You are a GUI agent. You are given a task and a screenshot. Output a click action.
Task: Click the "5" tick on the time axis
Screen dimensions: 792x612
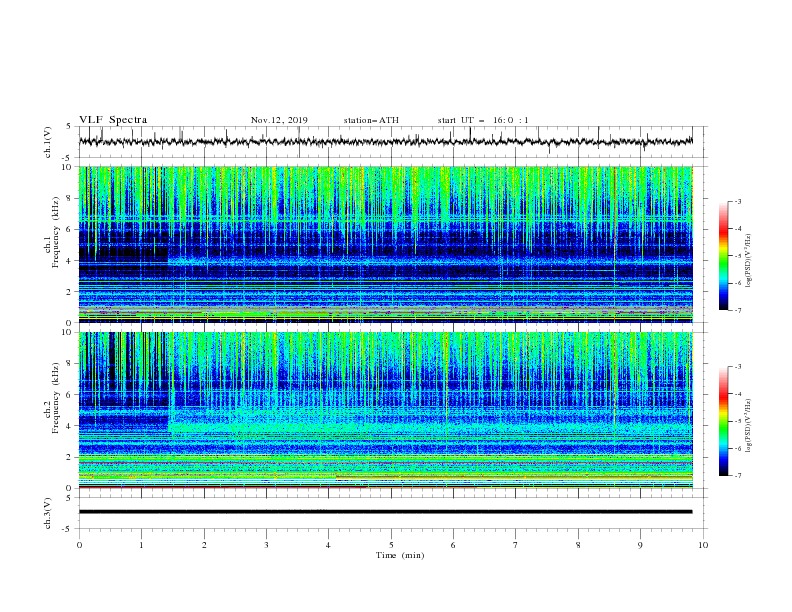tap(391, 545)
